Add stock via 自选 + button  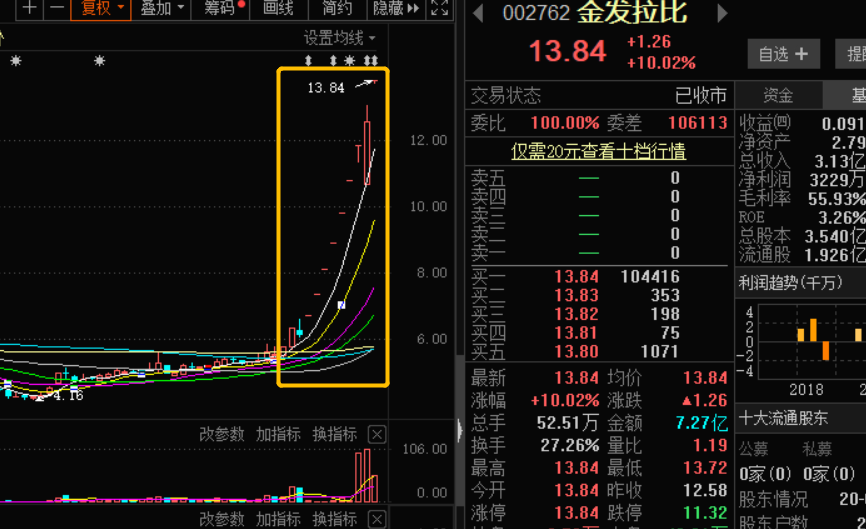click(x=783, y=54)
